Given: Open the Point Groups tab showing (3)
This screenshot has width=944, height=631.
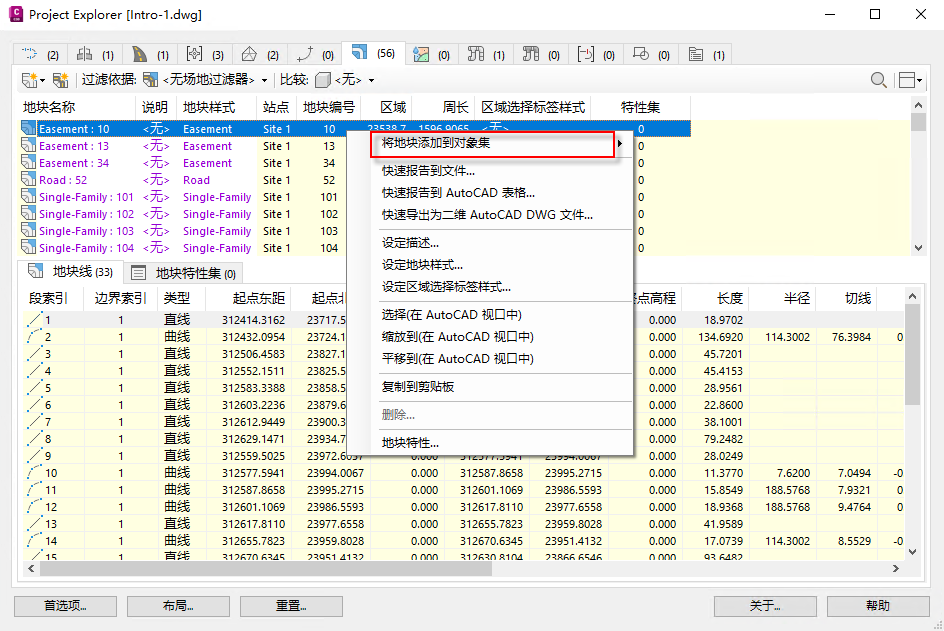Looking at the screenshot, I should coord(205,55).
